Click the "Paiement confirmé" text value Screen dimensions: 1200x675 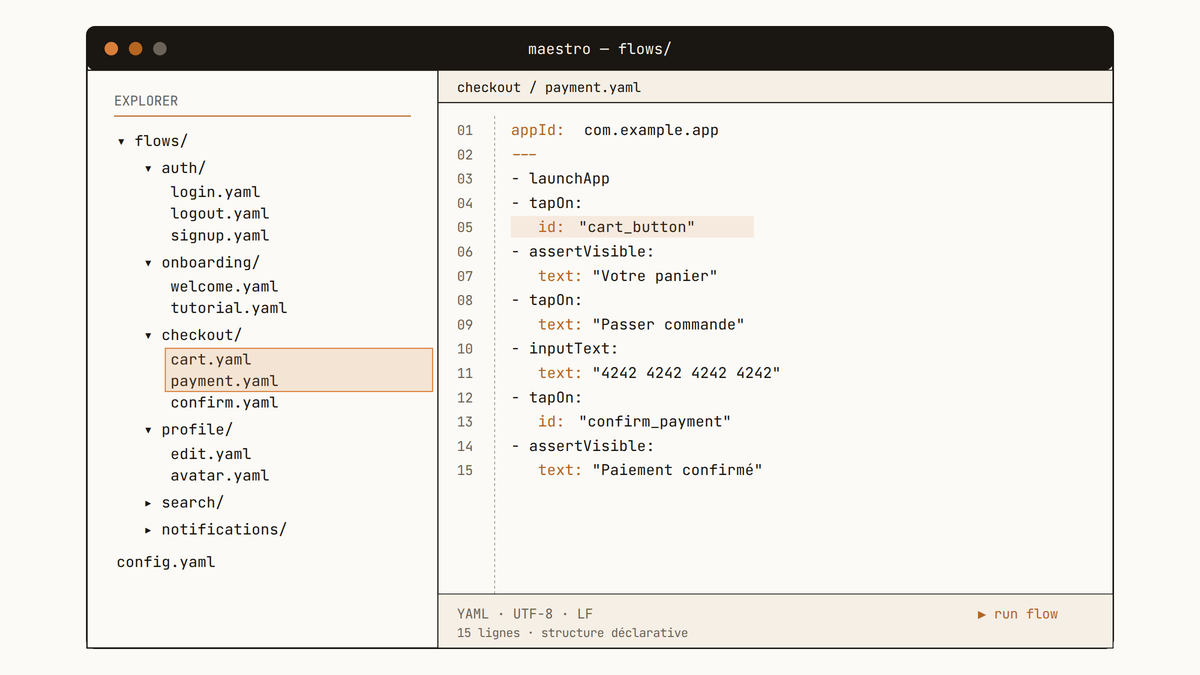pos(677,470)
